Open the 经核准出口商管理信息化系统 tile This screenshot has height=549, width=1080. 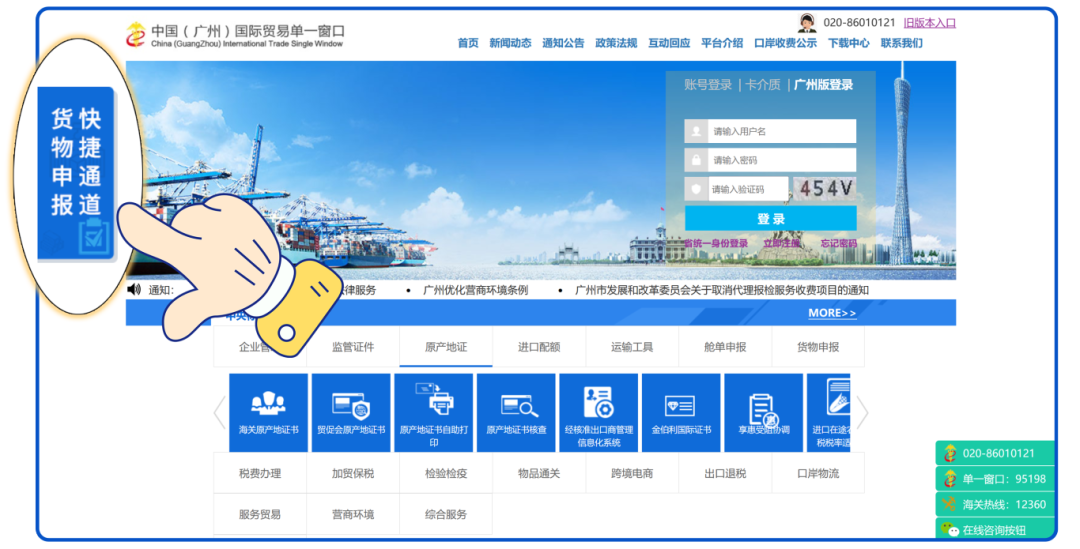click(599, 413)
